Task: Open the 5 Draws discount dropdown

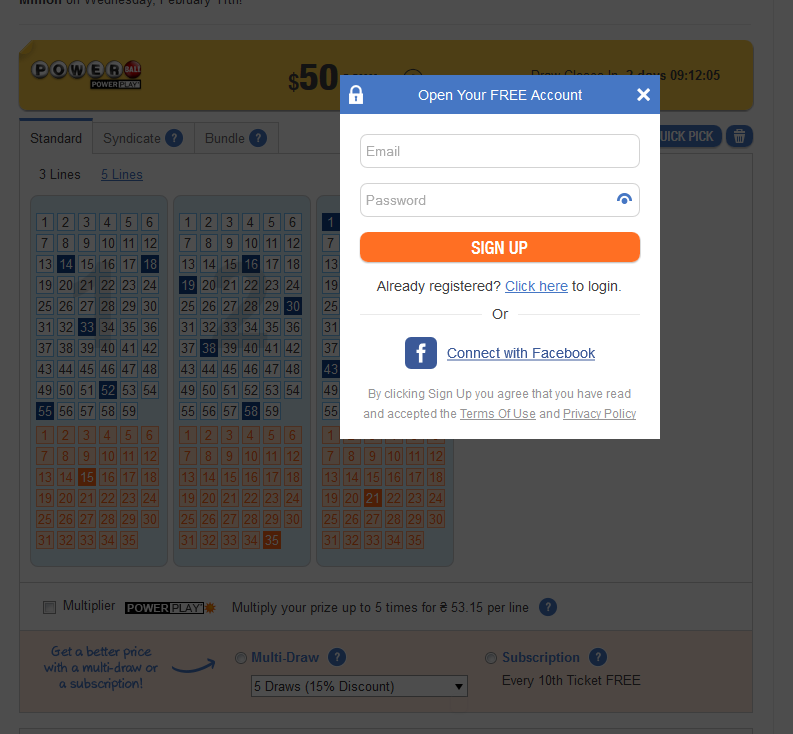Action: point(359,686)
